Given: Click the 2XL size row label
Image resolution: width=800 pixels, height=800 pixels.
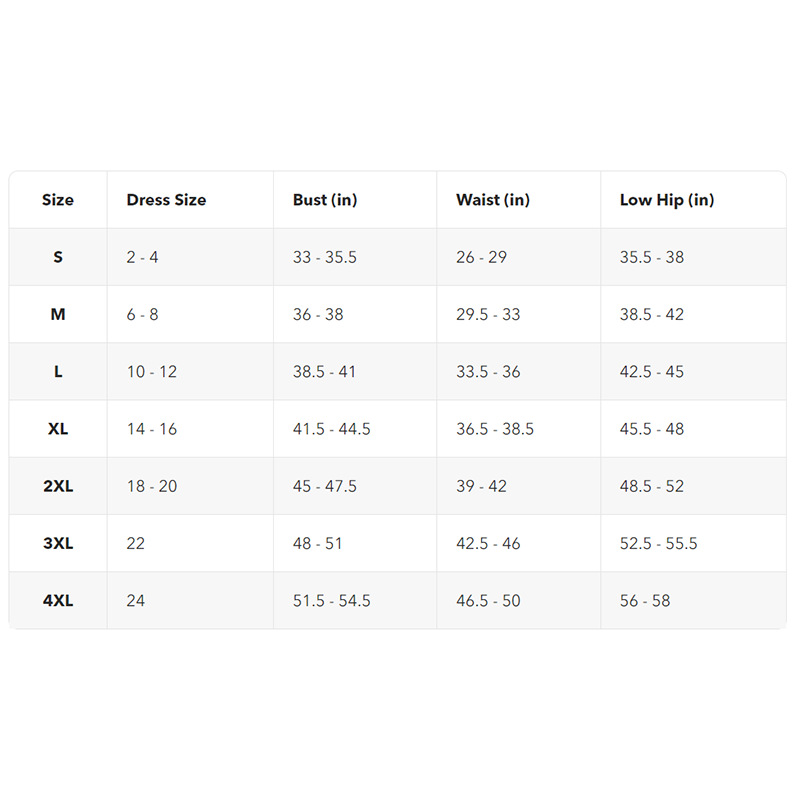Looking at the screenshot, I should tap(58, 486).
